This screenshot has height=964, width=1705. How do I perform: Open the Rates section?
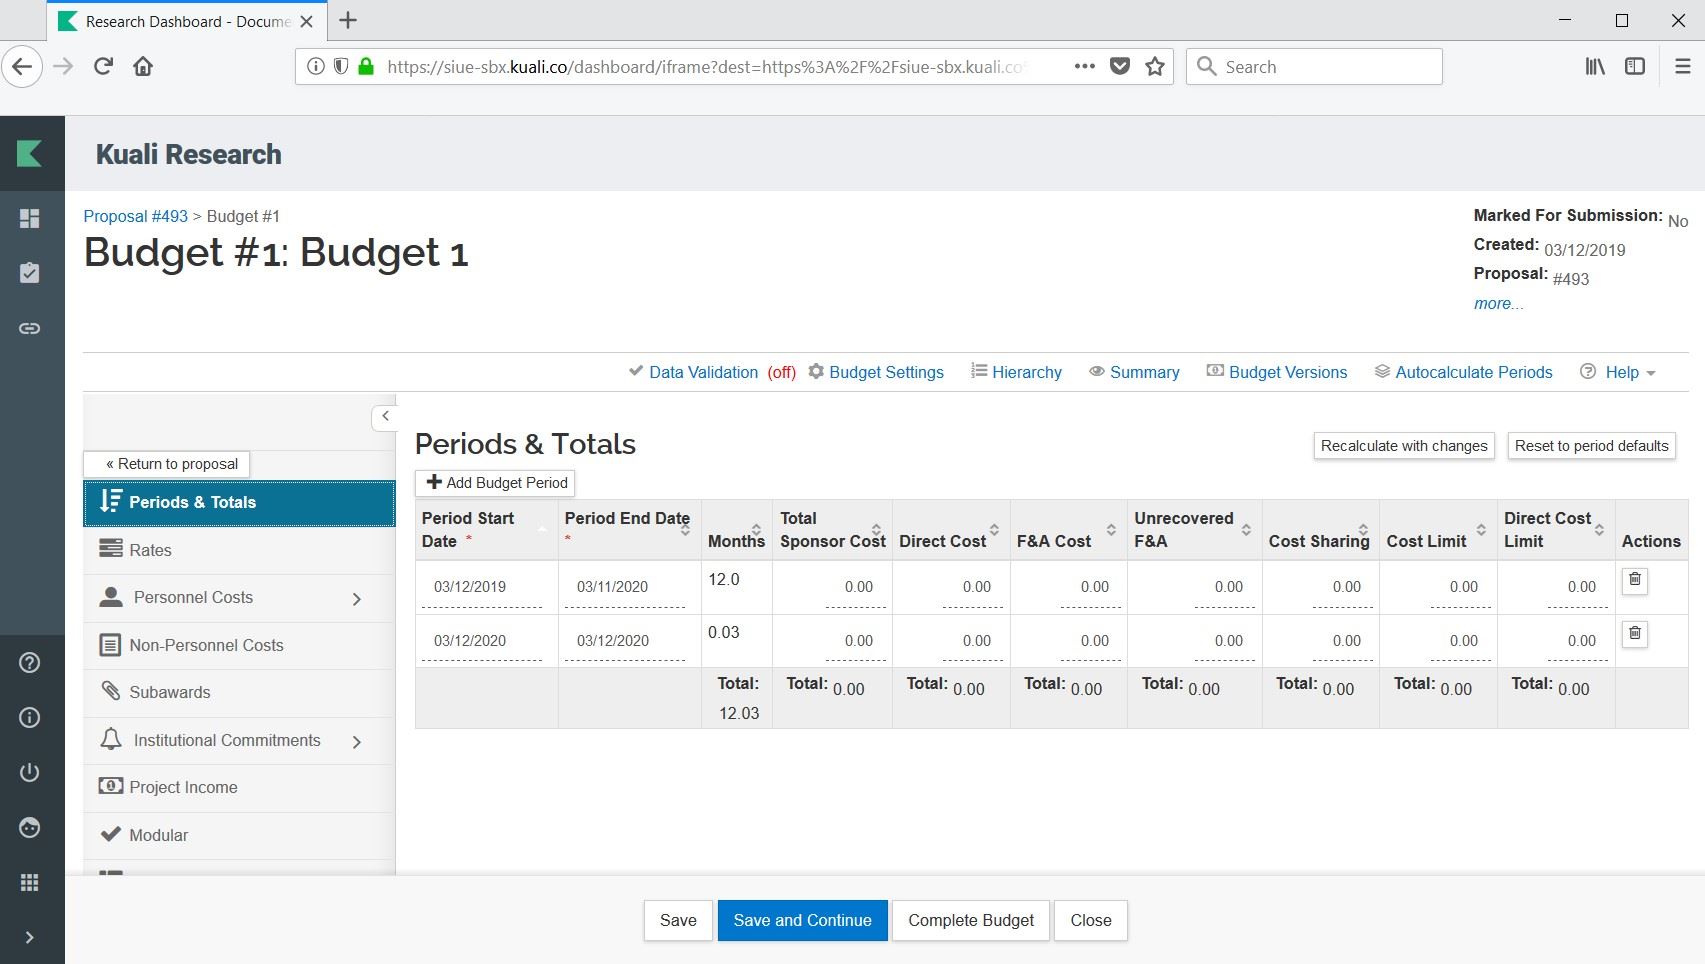click(x=150, y=550)
